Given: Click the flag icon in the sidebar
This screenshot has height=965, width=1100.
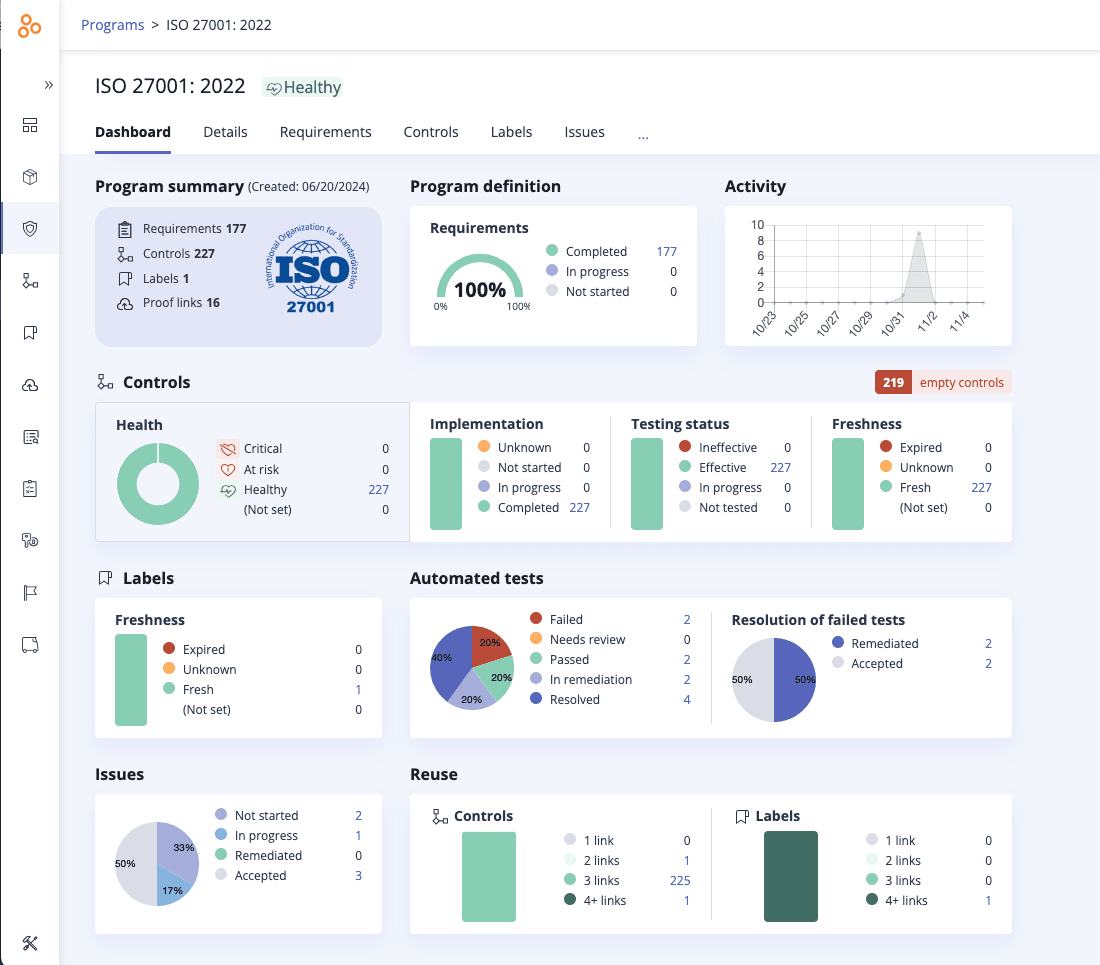Looking at the screenshot, I should point(30,593).
